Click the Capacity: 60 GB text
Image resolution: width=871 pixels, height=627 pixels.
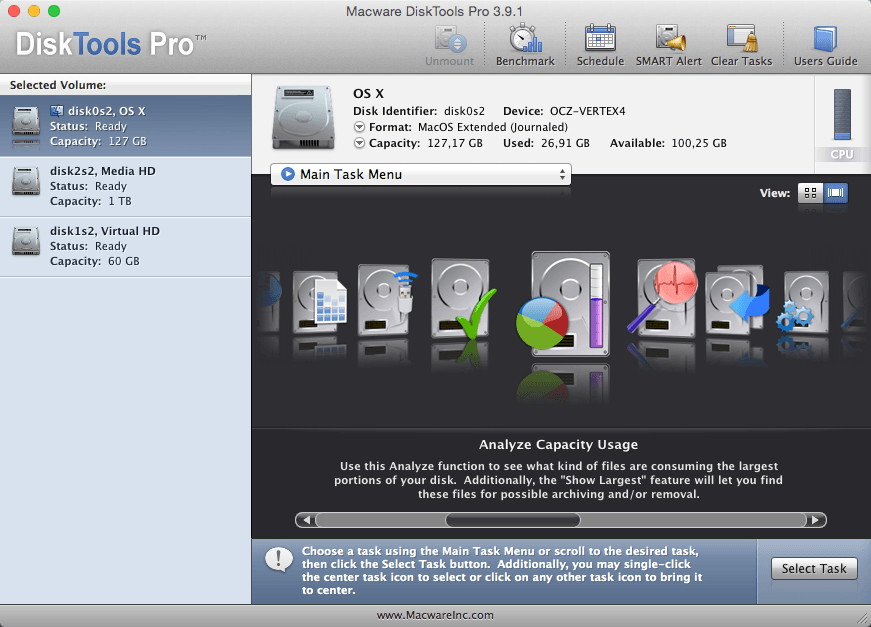94,261
